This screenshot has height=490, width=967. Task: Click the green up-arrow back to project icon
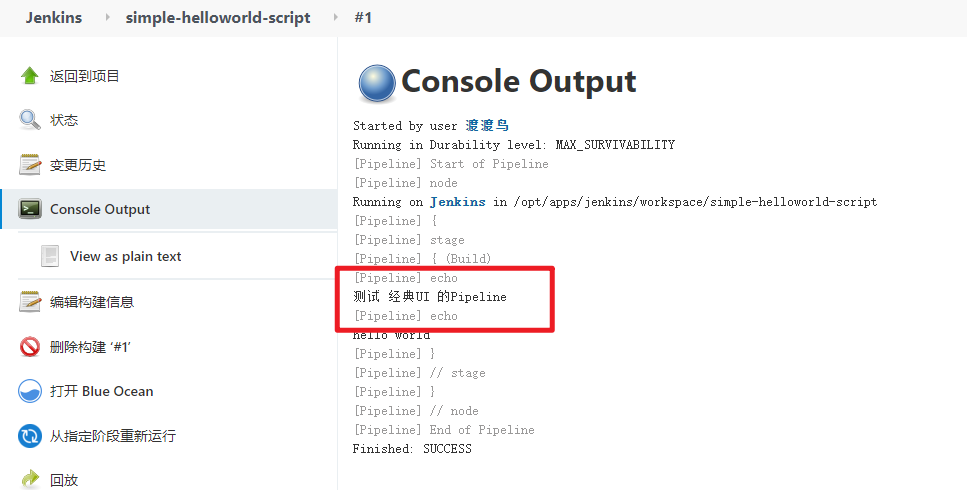pyautogui.click(x=30, y=76)
